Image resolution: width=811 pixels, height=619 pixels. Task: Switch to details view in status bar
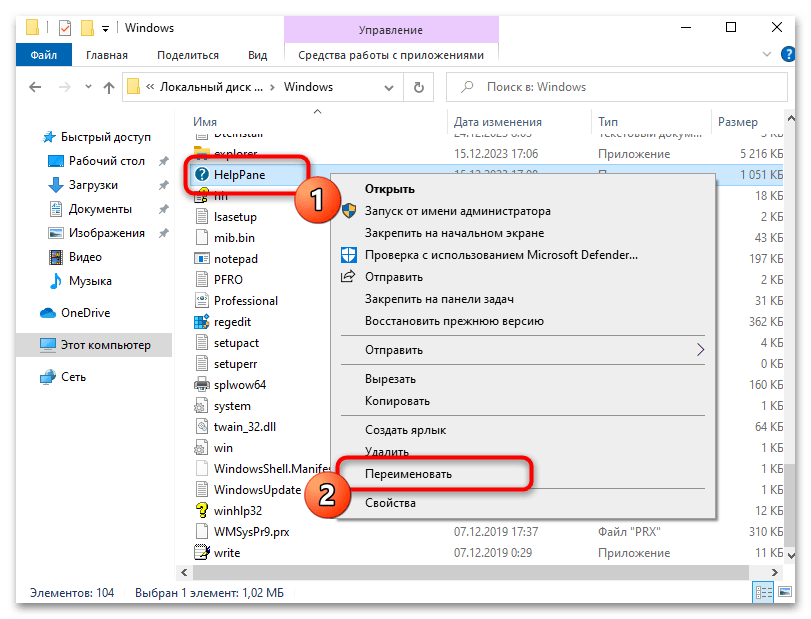[764, 593]
